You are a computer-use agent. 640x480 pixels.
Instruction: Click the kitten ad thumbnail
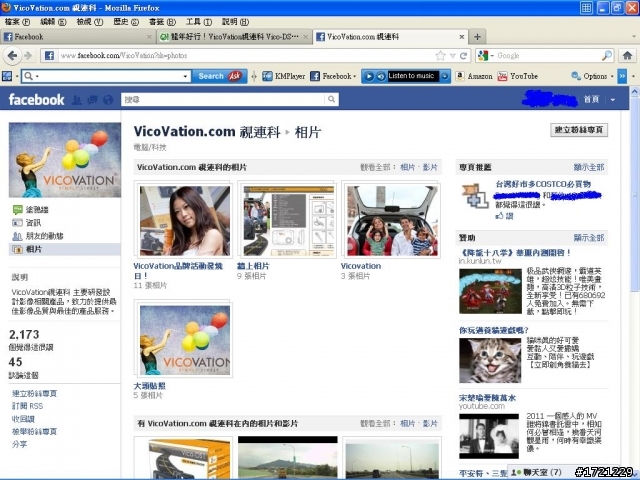pyautogui.click(x=490, y=360)
